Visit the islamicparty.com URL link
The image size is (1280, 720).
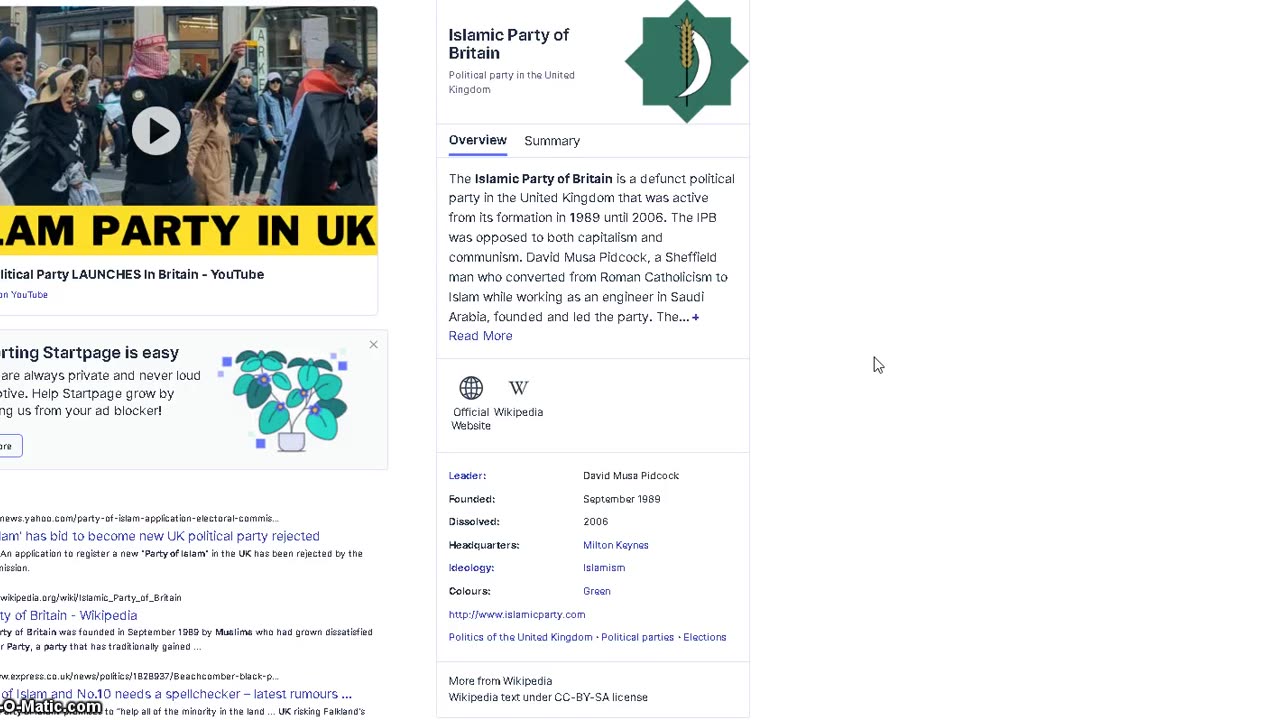coord(517,614)
